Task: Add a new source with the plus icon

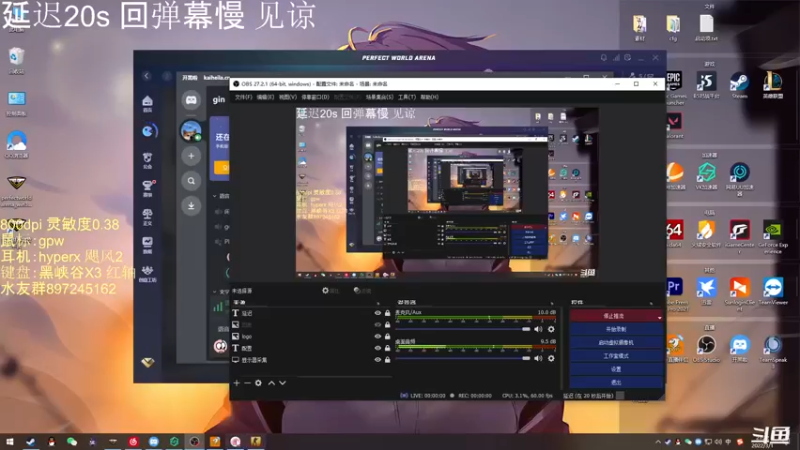Action: click(236, 383)
